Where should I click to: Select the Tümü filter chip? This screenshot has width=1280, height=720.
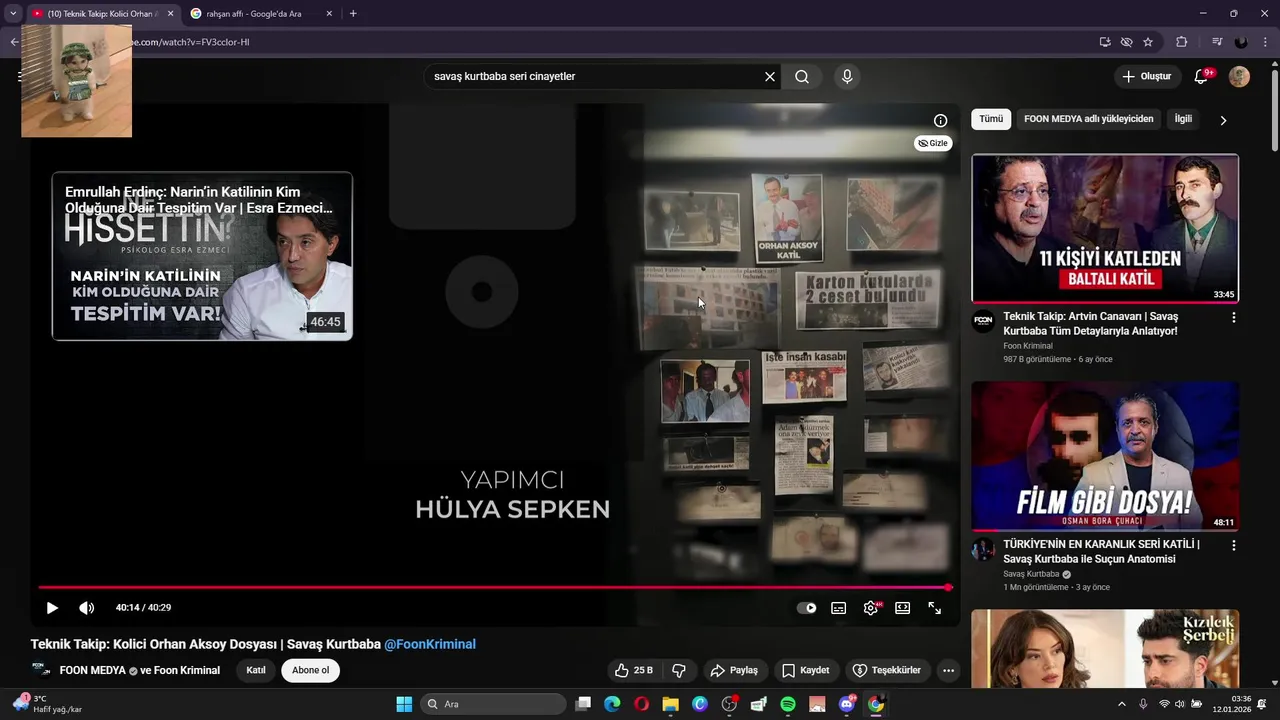coord(991,119)
